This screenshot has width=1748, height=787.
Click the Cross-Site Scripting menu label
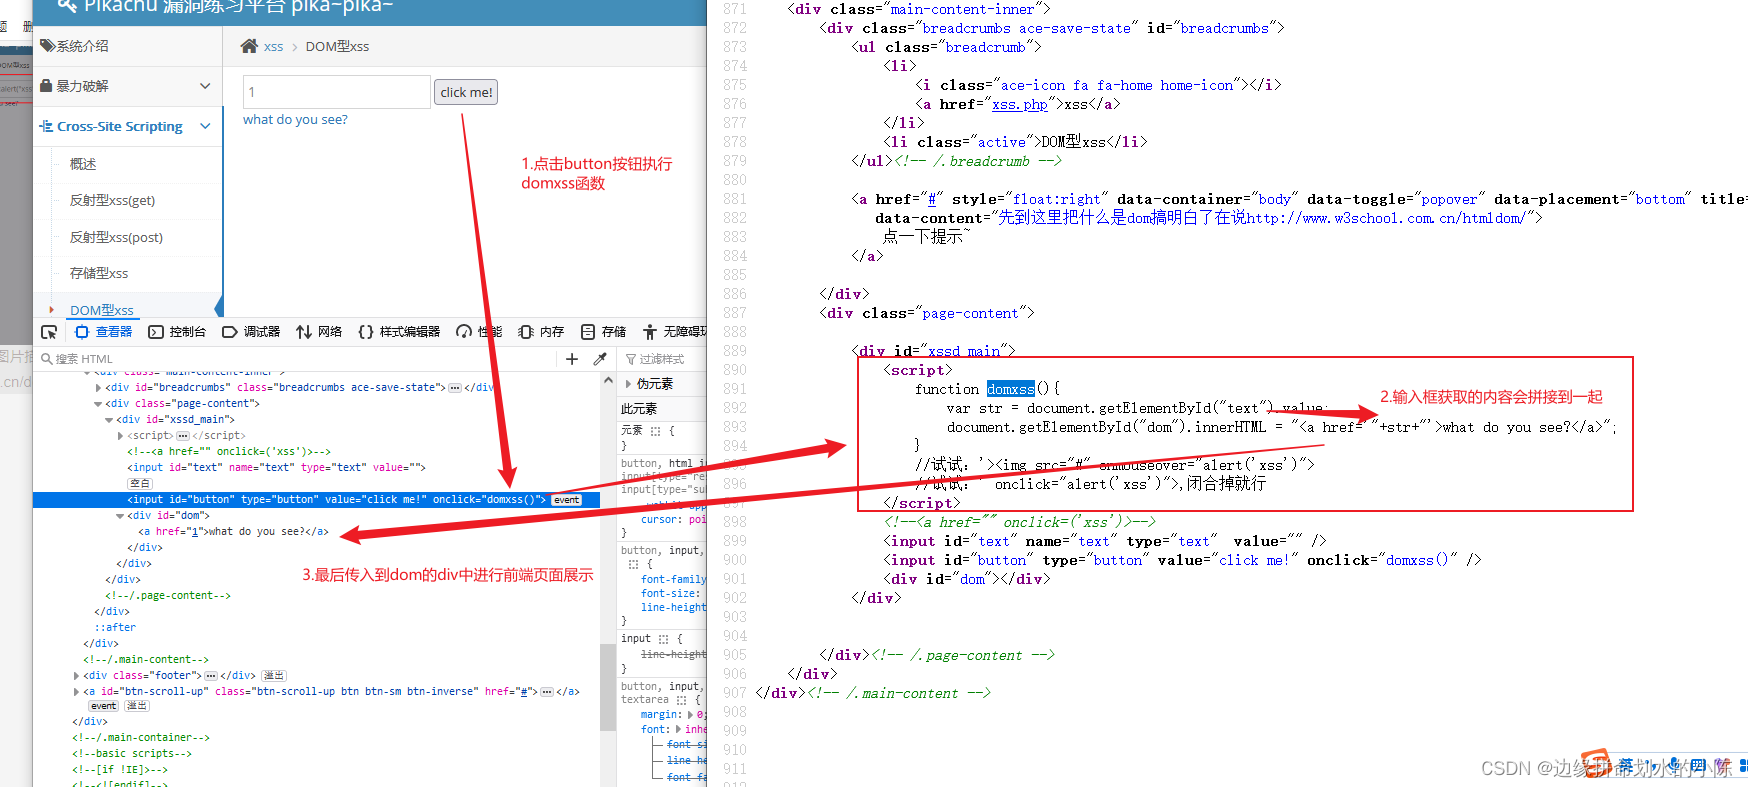pos(120,127)
